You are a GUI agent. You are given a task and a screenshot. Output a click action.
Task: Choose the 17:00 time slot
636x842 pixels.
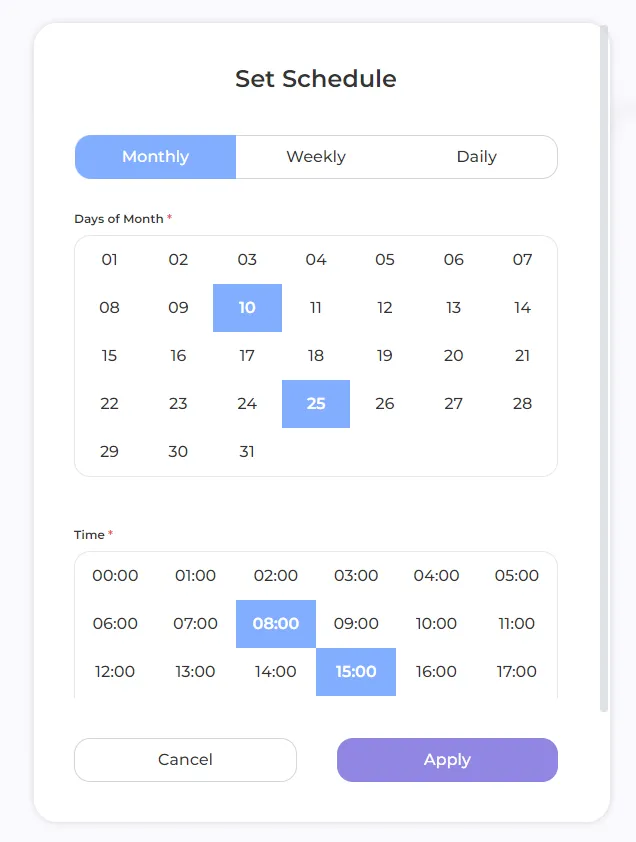pos(517,672)
